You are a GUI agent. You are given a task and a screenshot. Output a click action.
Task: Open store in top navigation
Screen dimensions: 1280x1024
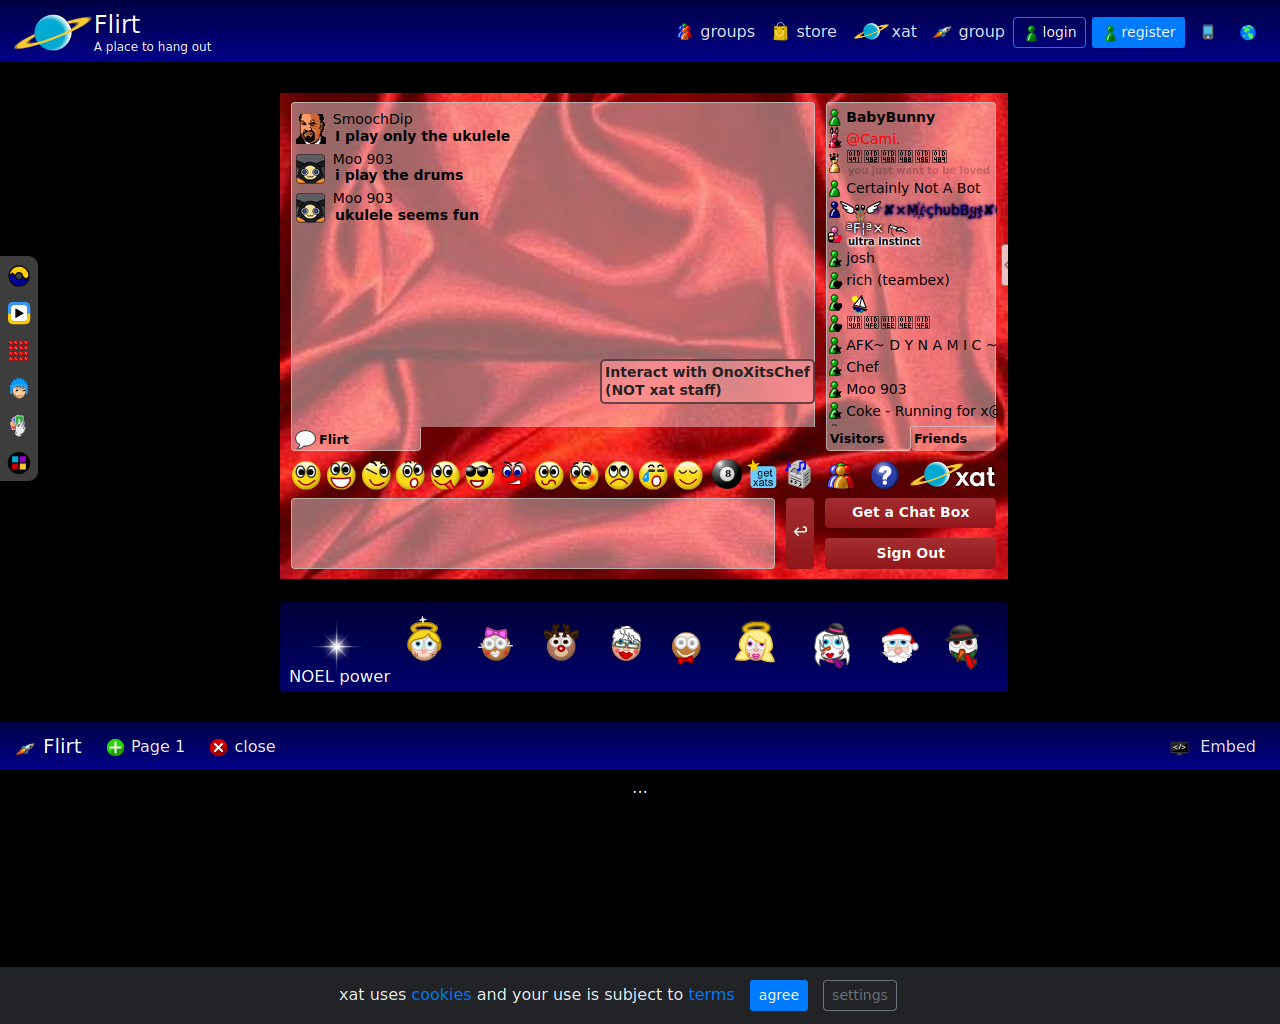[x=804, y=32]
